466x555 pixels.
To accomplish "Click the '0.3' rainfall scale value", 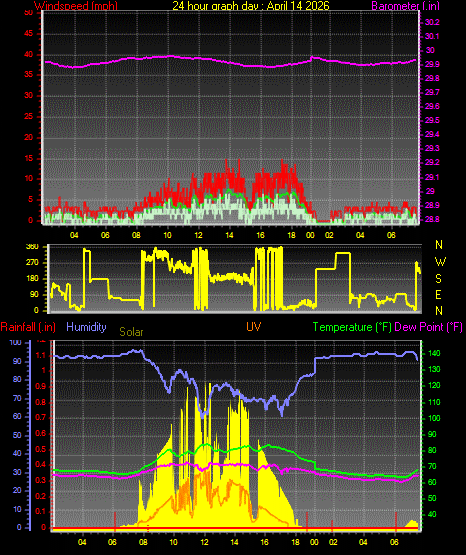I will coord(41,481).
